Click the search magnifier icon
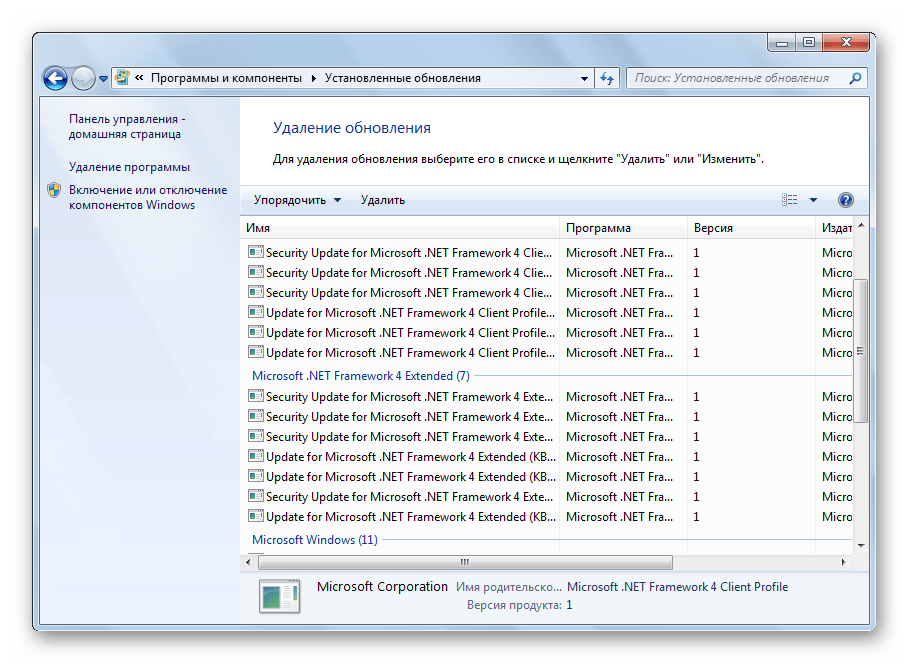 [855, 78]
